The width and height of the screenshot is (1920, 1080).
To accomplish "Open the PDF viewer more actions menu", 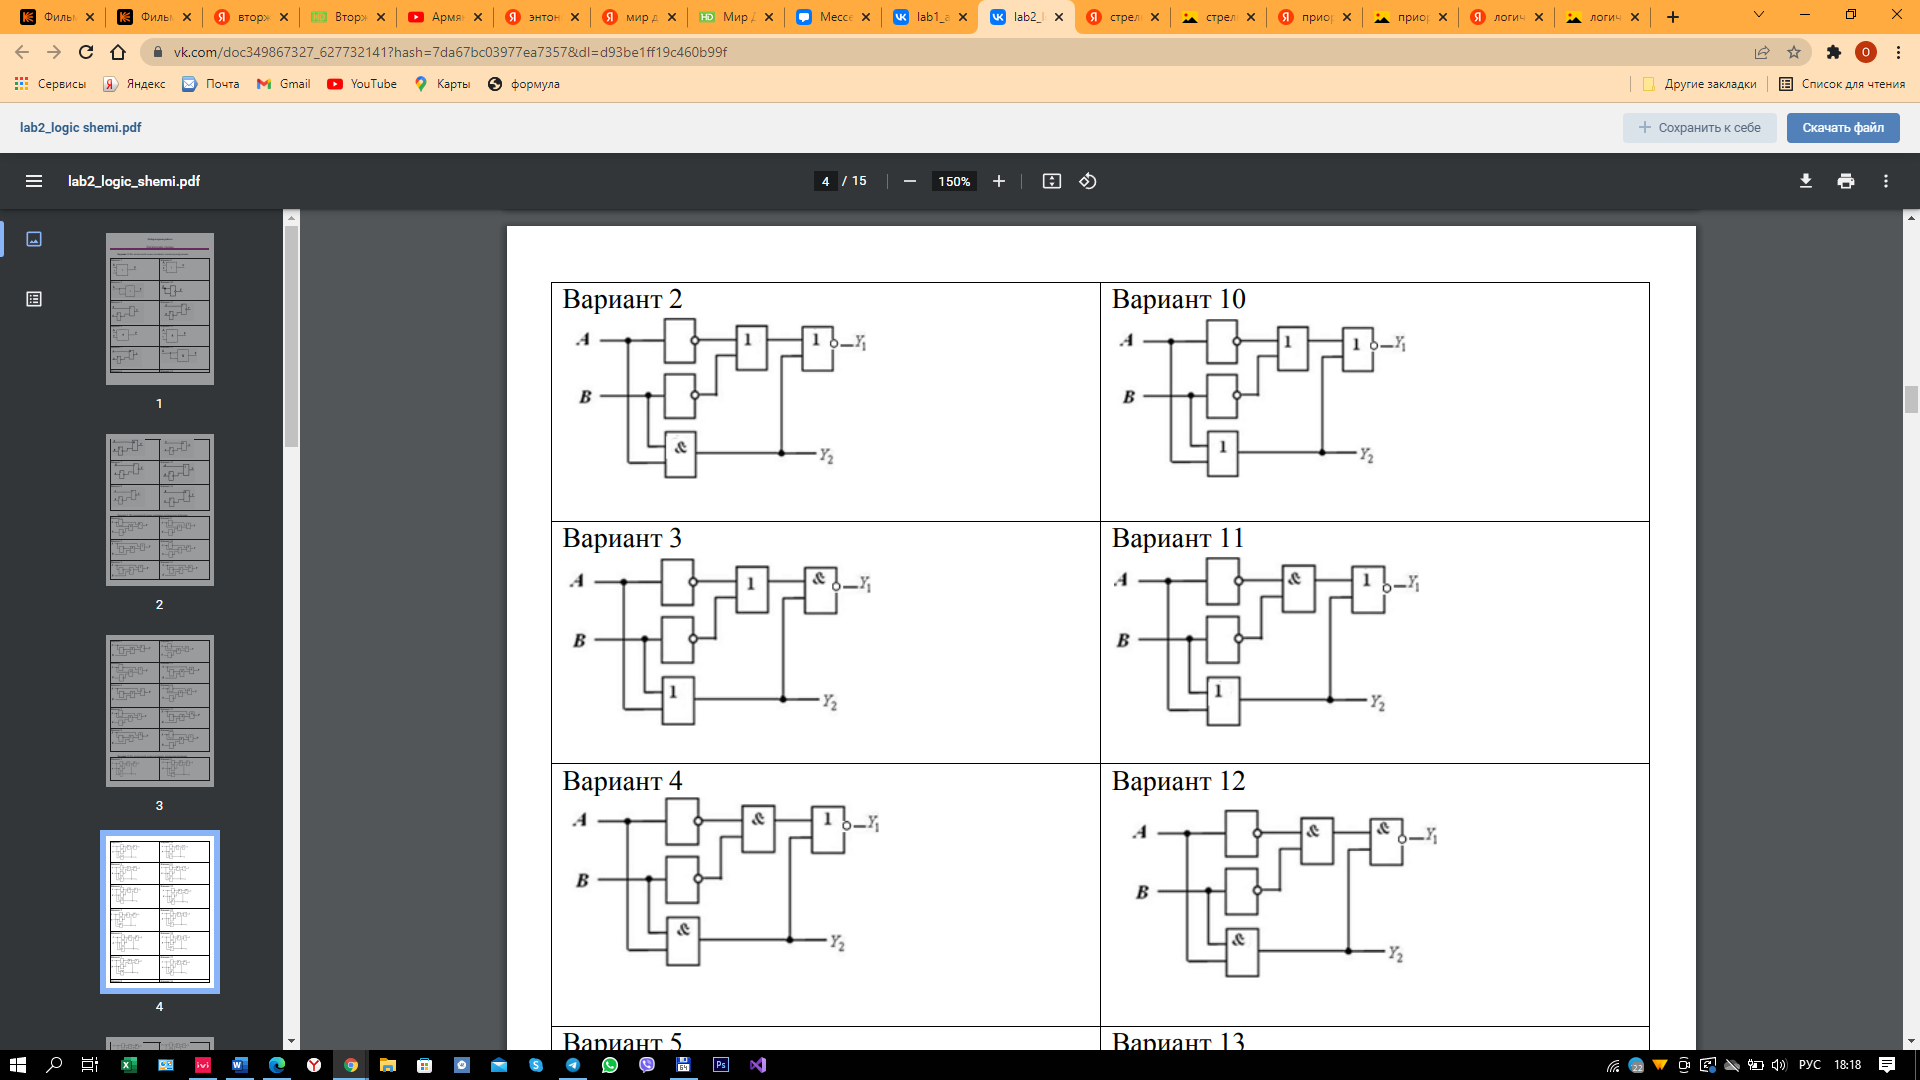I will tap(1886, 181).
